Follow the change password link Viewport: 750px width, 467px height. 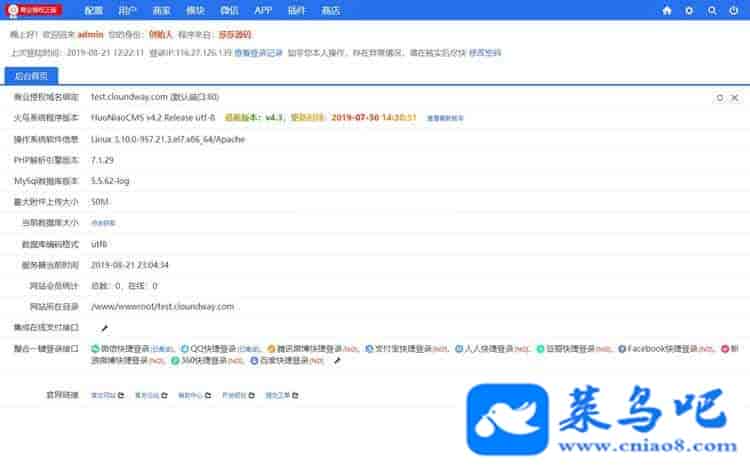pos(485,53)
